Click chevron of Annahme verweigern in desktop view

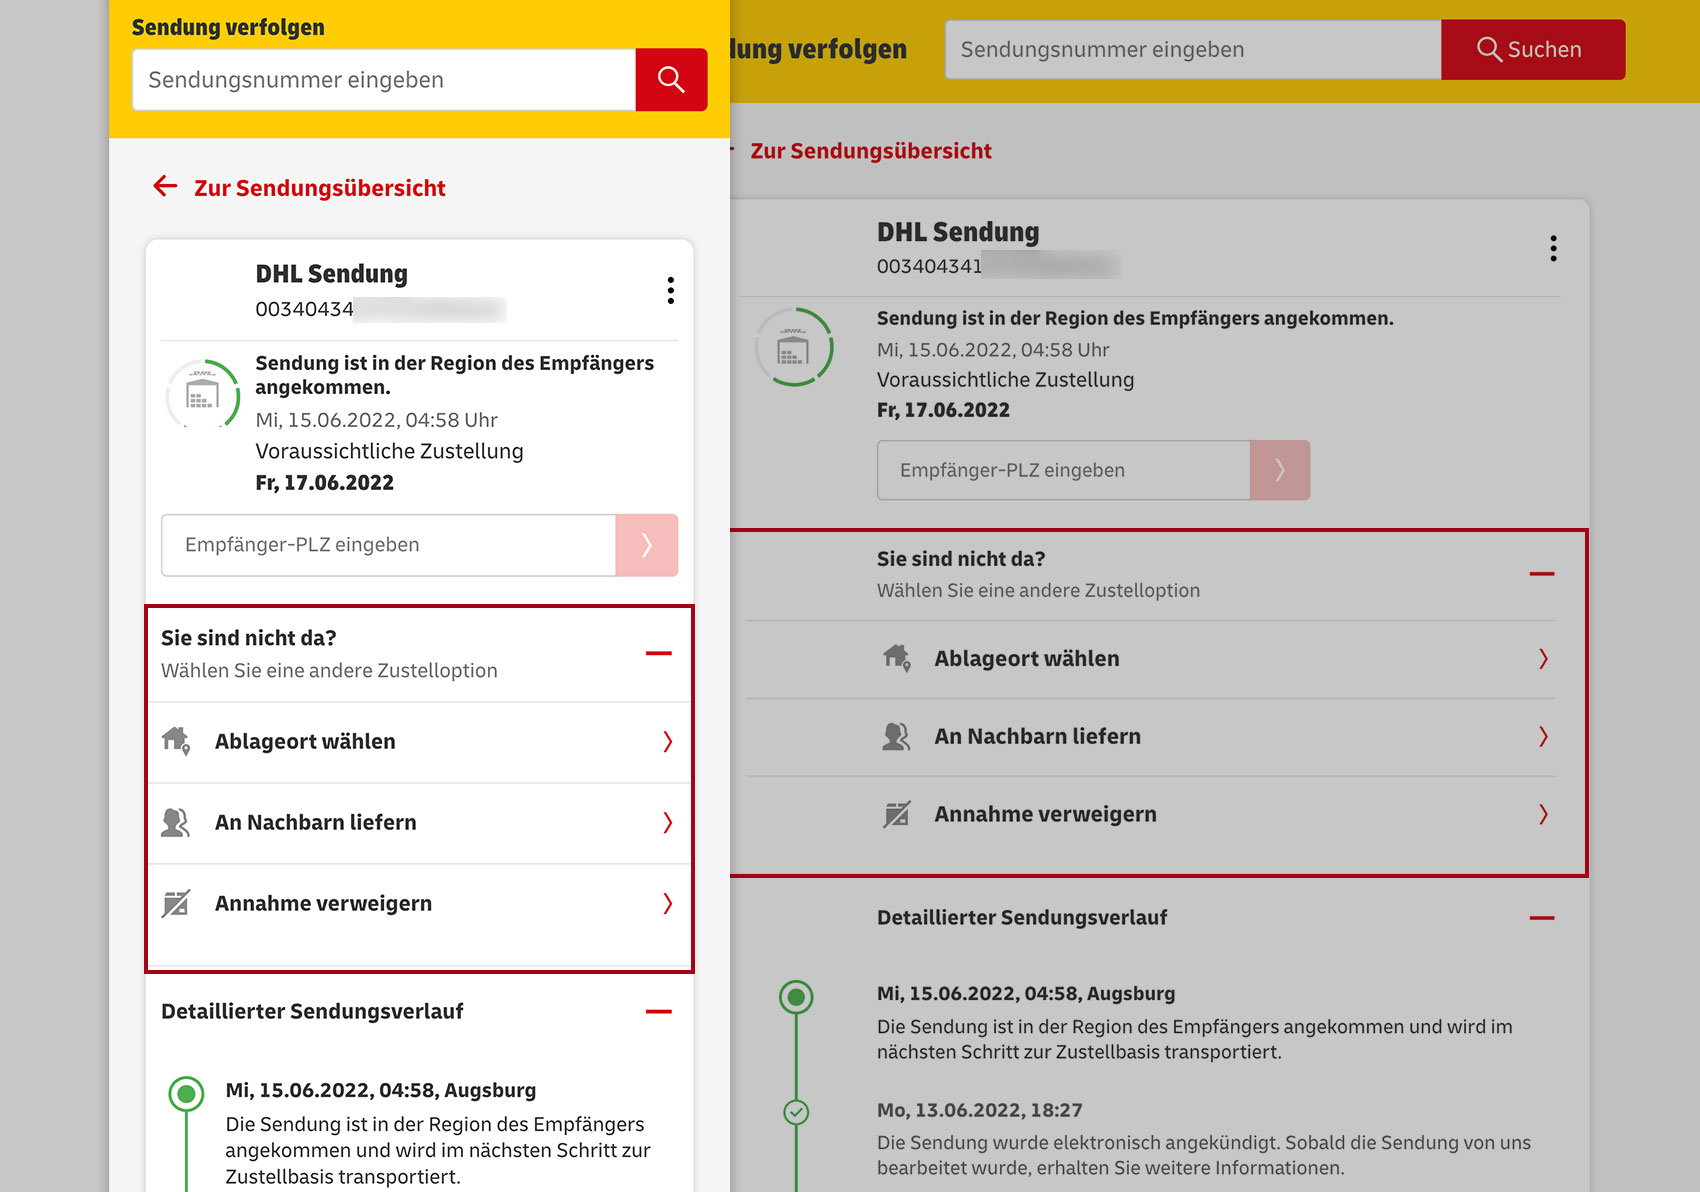(1543, 815)
